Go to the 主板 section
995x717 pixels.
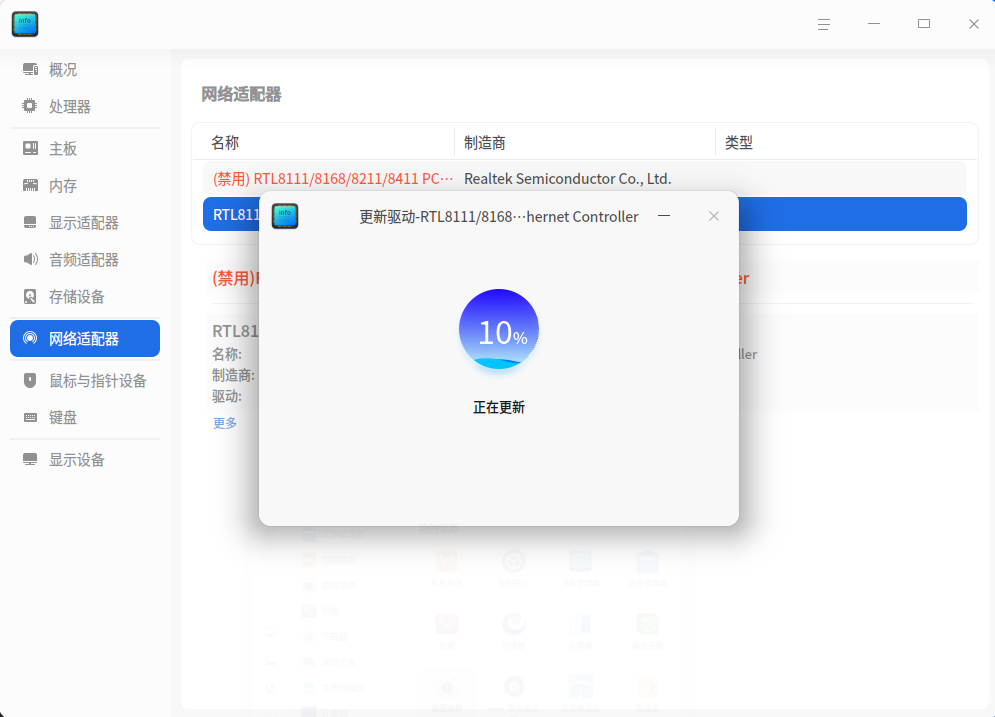[x=85, y=148]
